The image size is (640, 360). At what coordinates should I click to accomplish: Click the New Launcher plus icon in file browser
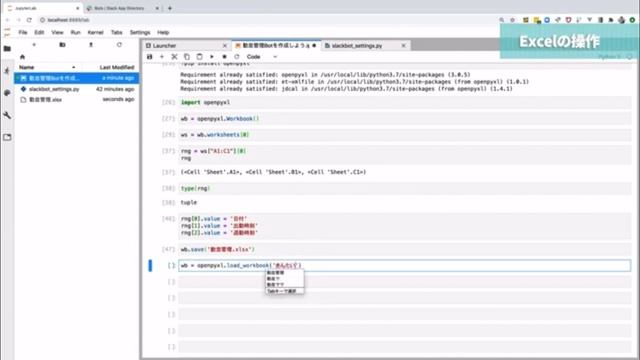[34, 44]
